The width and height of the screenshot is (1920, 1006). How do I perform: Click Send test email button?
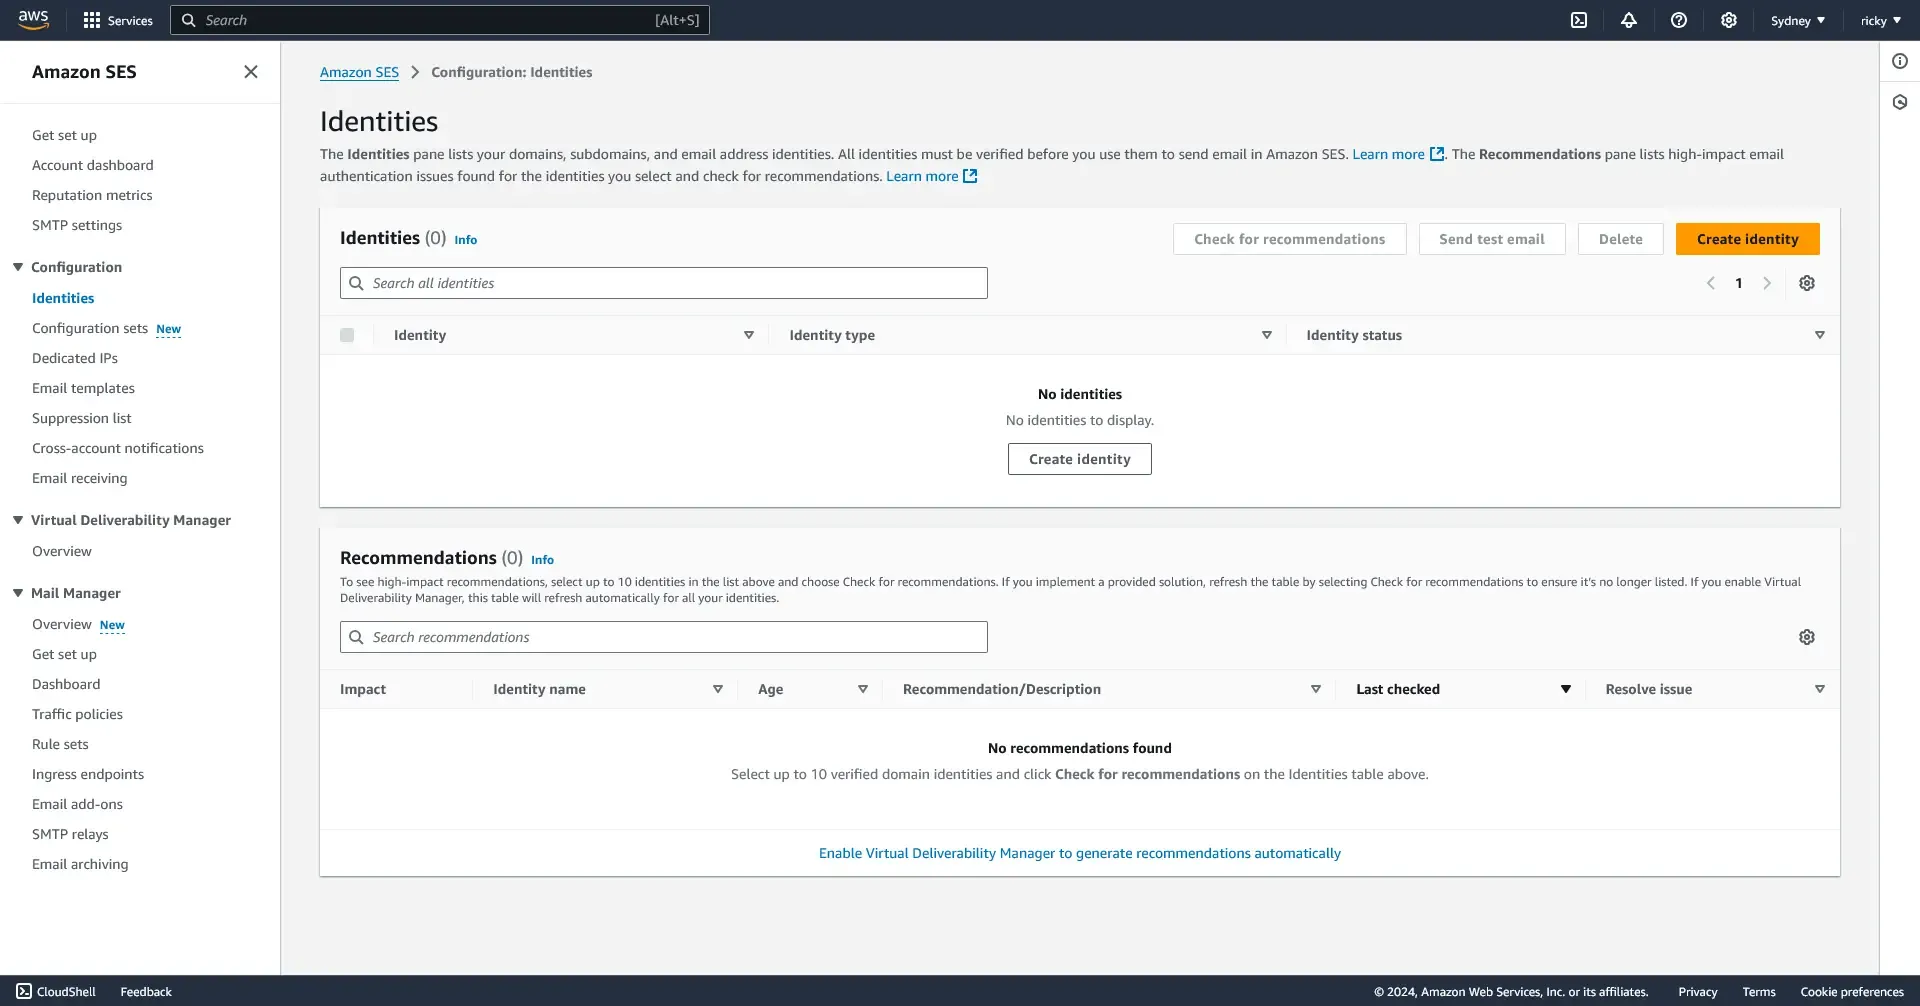pos(1492,239)
